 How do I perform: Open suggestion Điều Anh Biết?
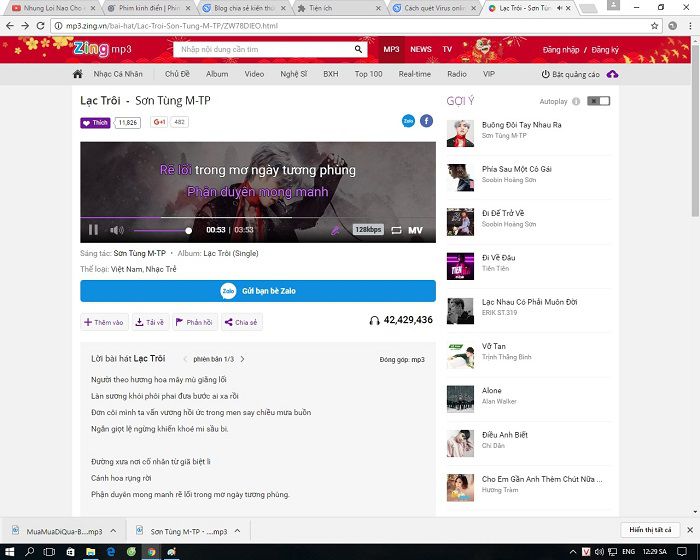504,435
